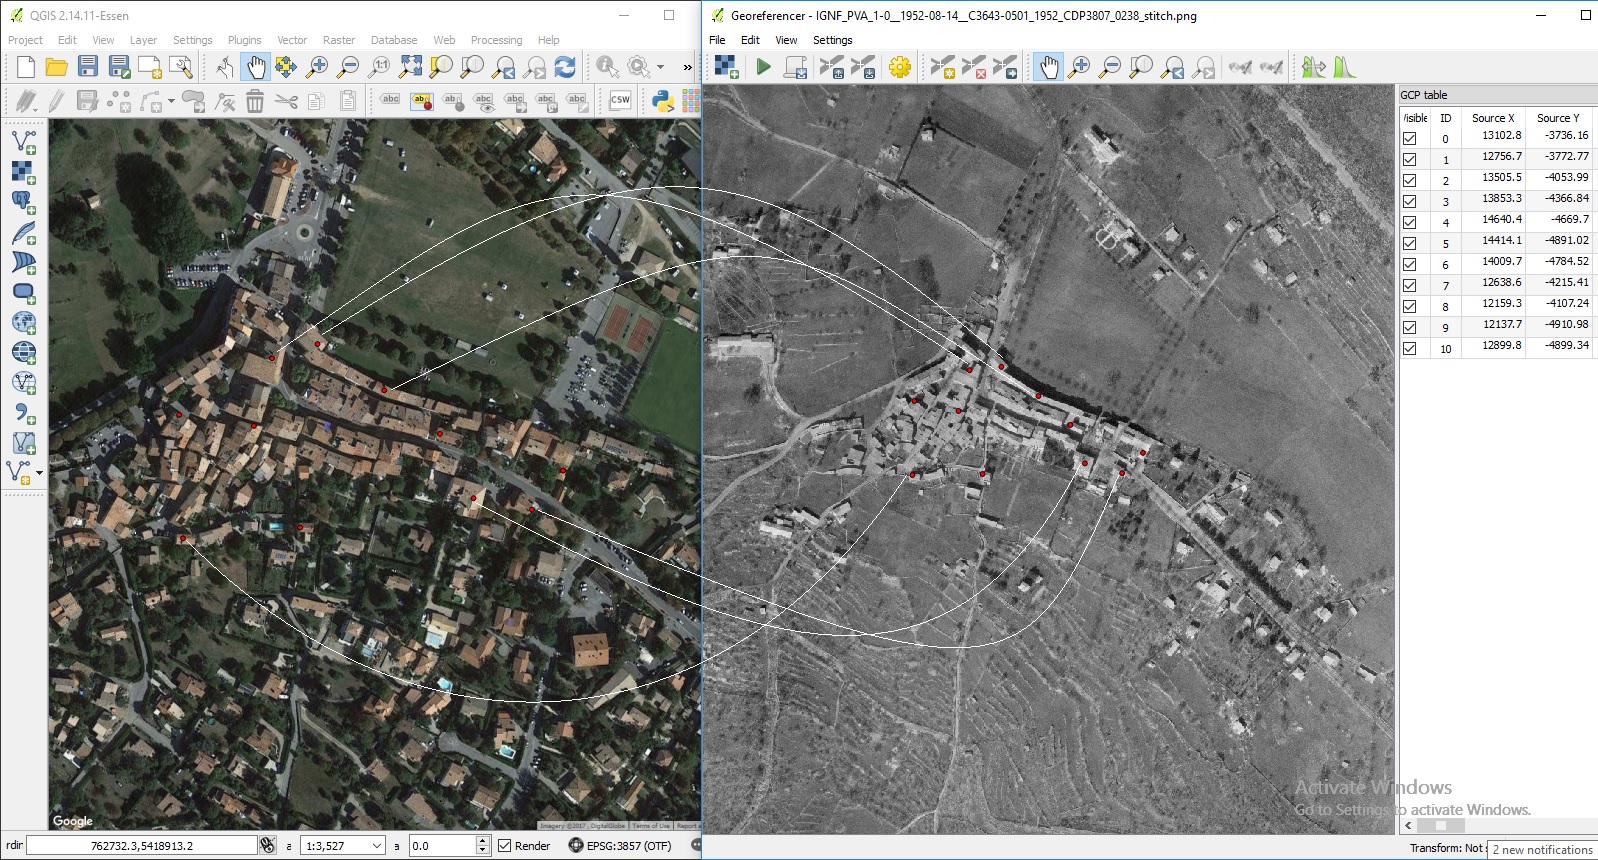This screenshot has height=860, width=1598.
Task: Activate Zoom Out tool in QGIS main window
Action: coord(348,67)
